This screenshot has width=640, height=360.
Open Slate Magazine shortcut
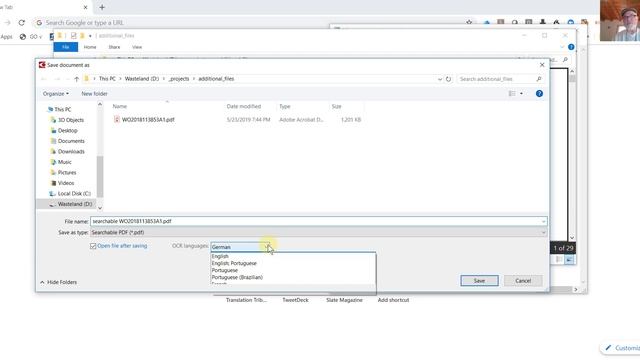point(344,300)
